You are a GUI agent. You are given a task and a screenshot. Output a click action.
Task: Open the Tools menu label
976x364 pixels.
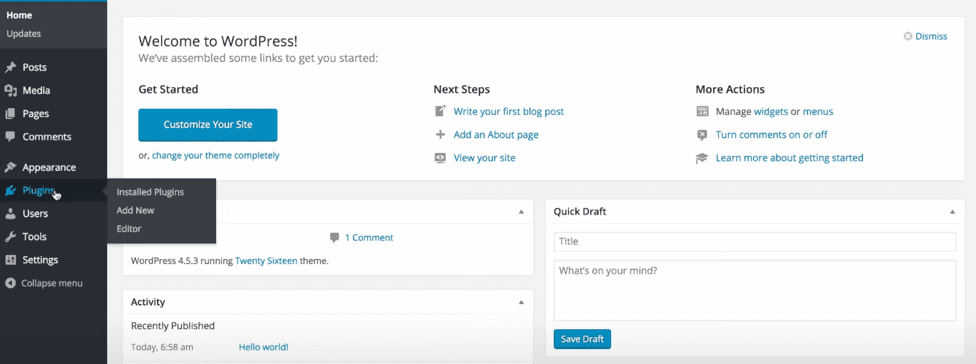point(34,236)
